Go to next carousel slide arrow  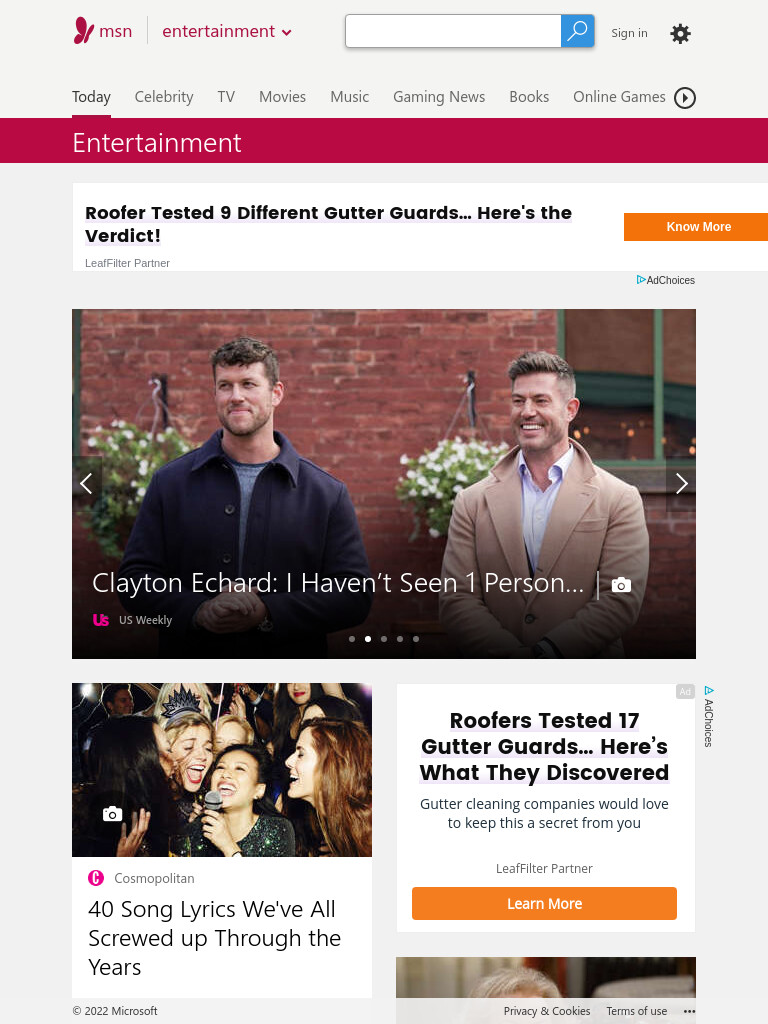[x=681, y=483]
